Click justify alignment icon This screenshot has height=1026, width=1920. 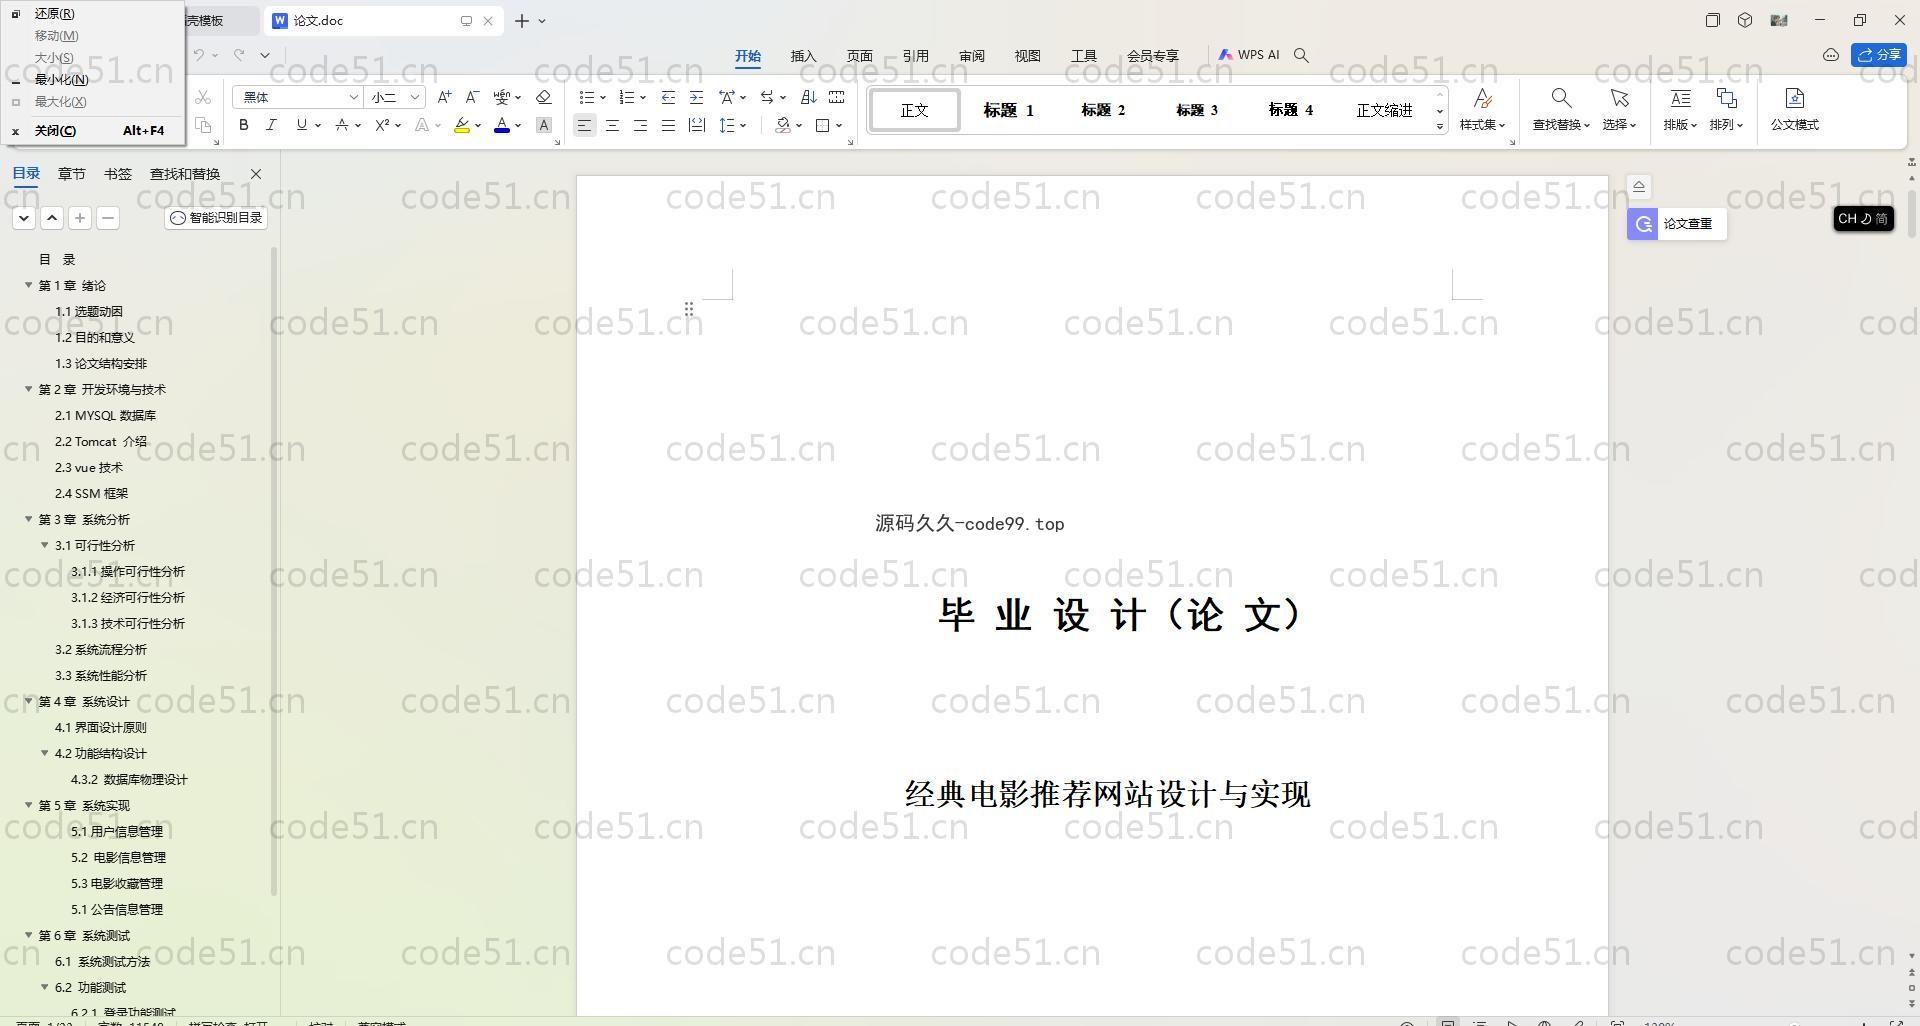tap(668, 125)
